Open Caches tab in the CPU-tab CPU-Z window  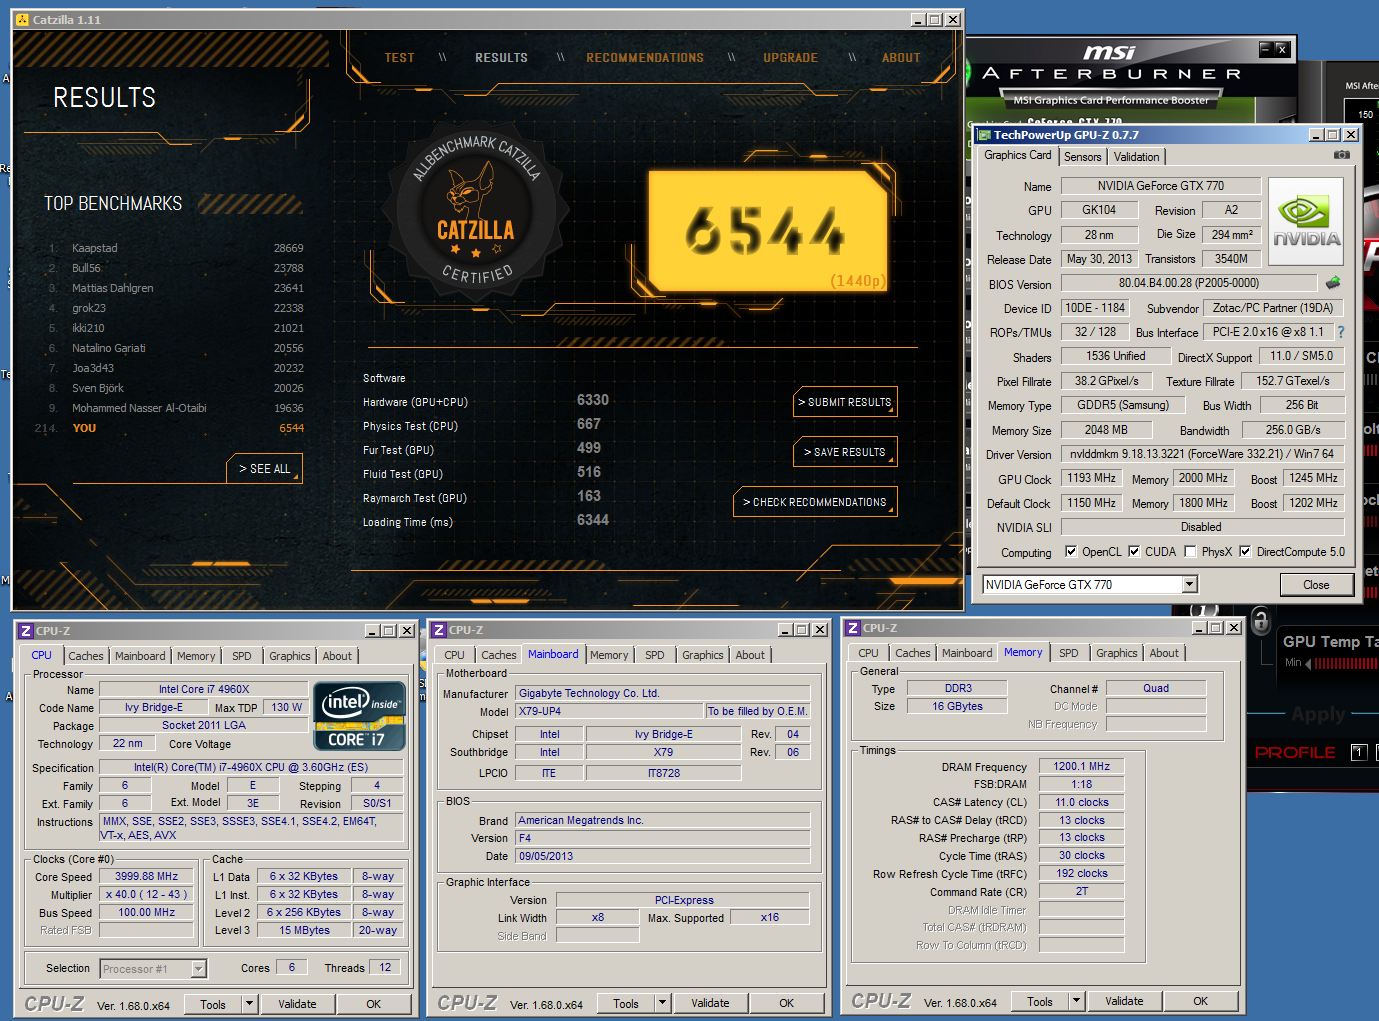(85, 656)
